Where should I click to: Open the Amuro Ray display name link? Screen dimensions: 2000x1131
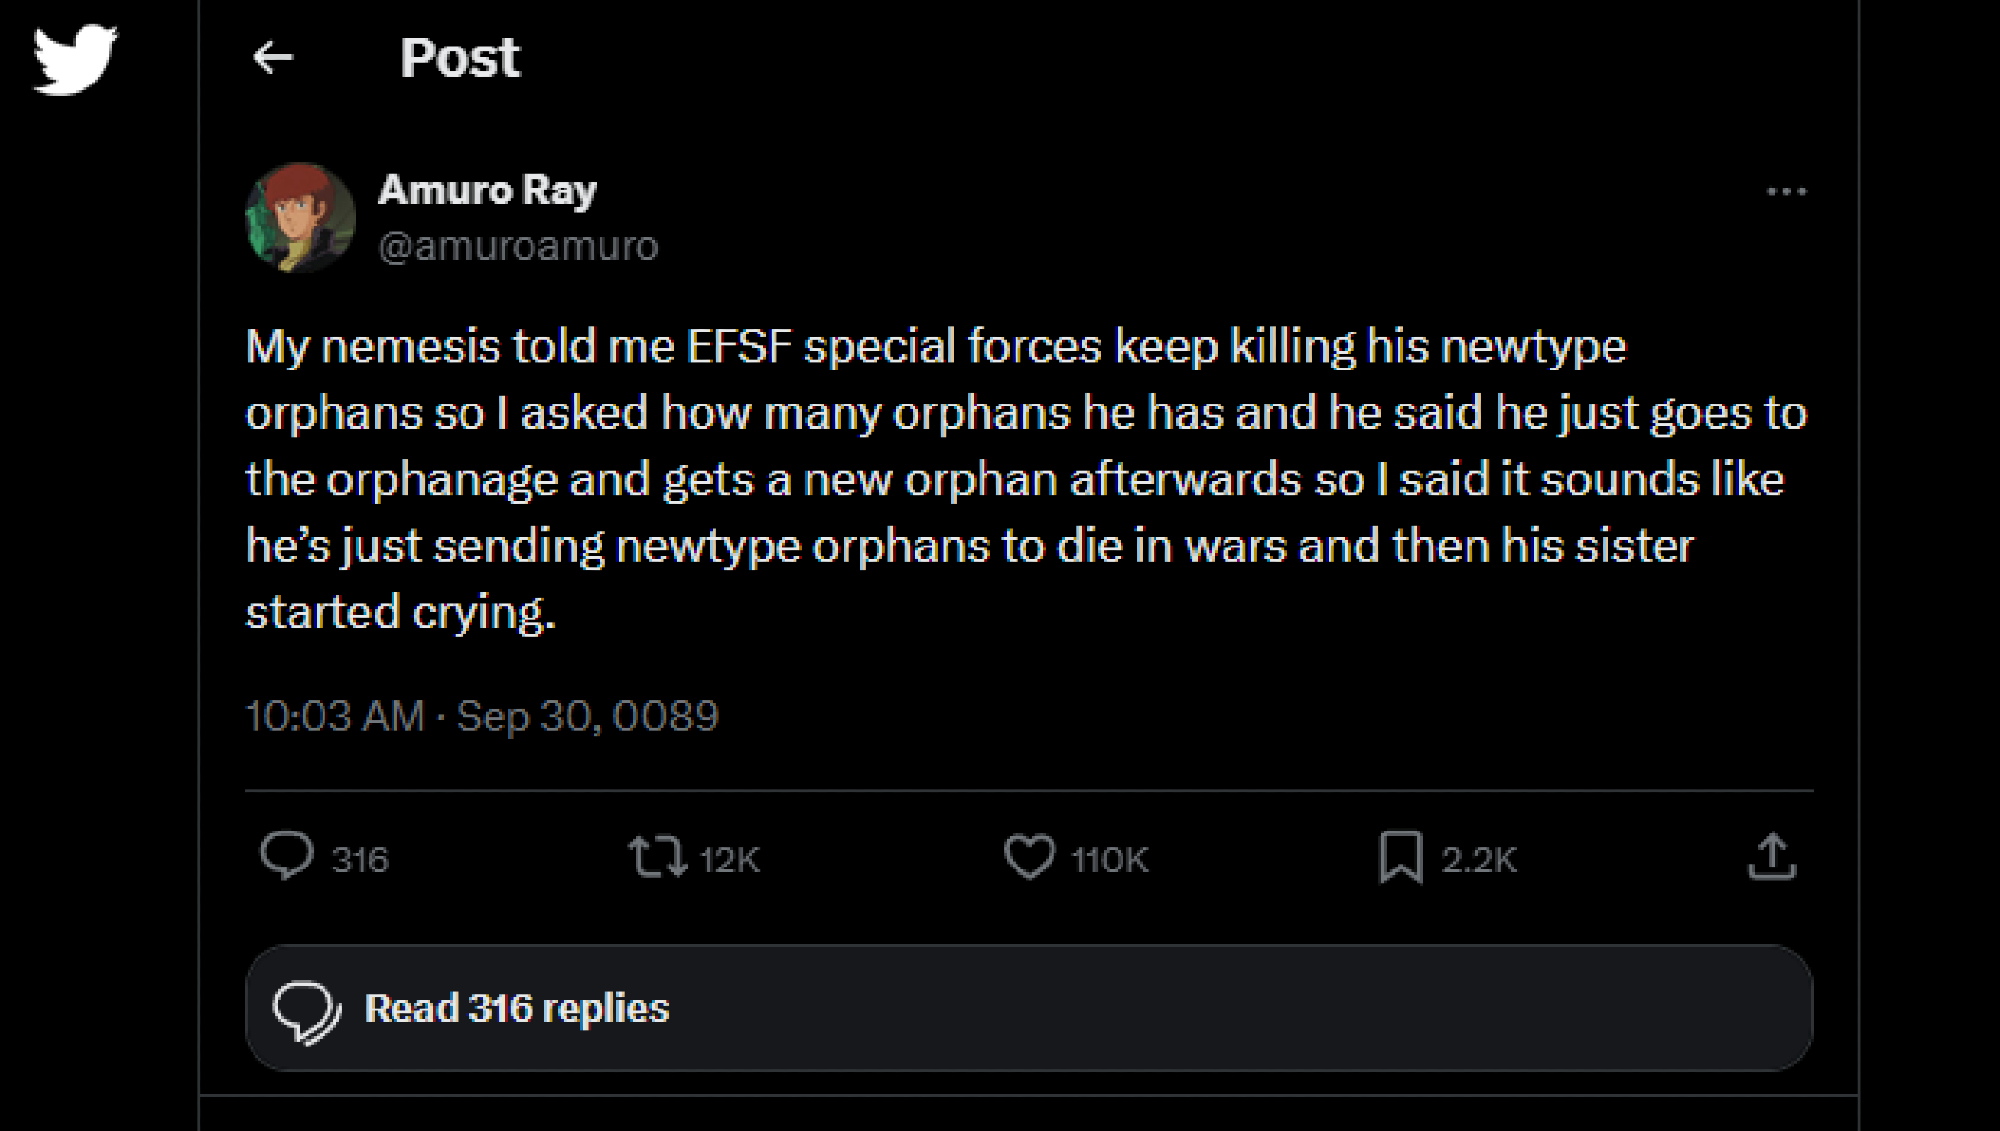pos(487,189)
